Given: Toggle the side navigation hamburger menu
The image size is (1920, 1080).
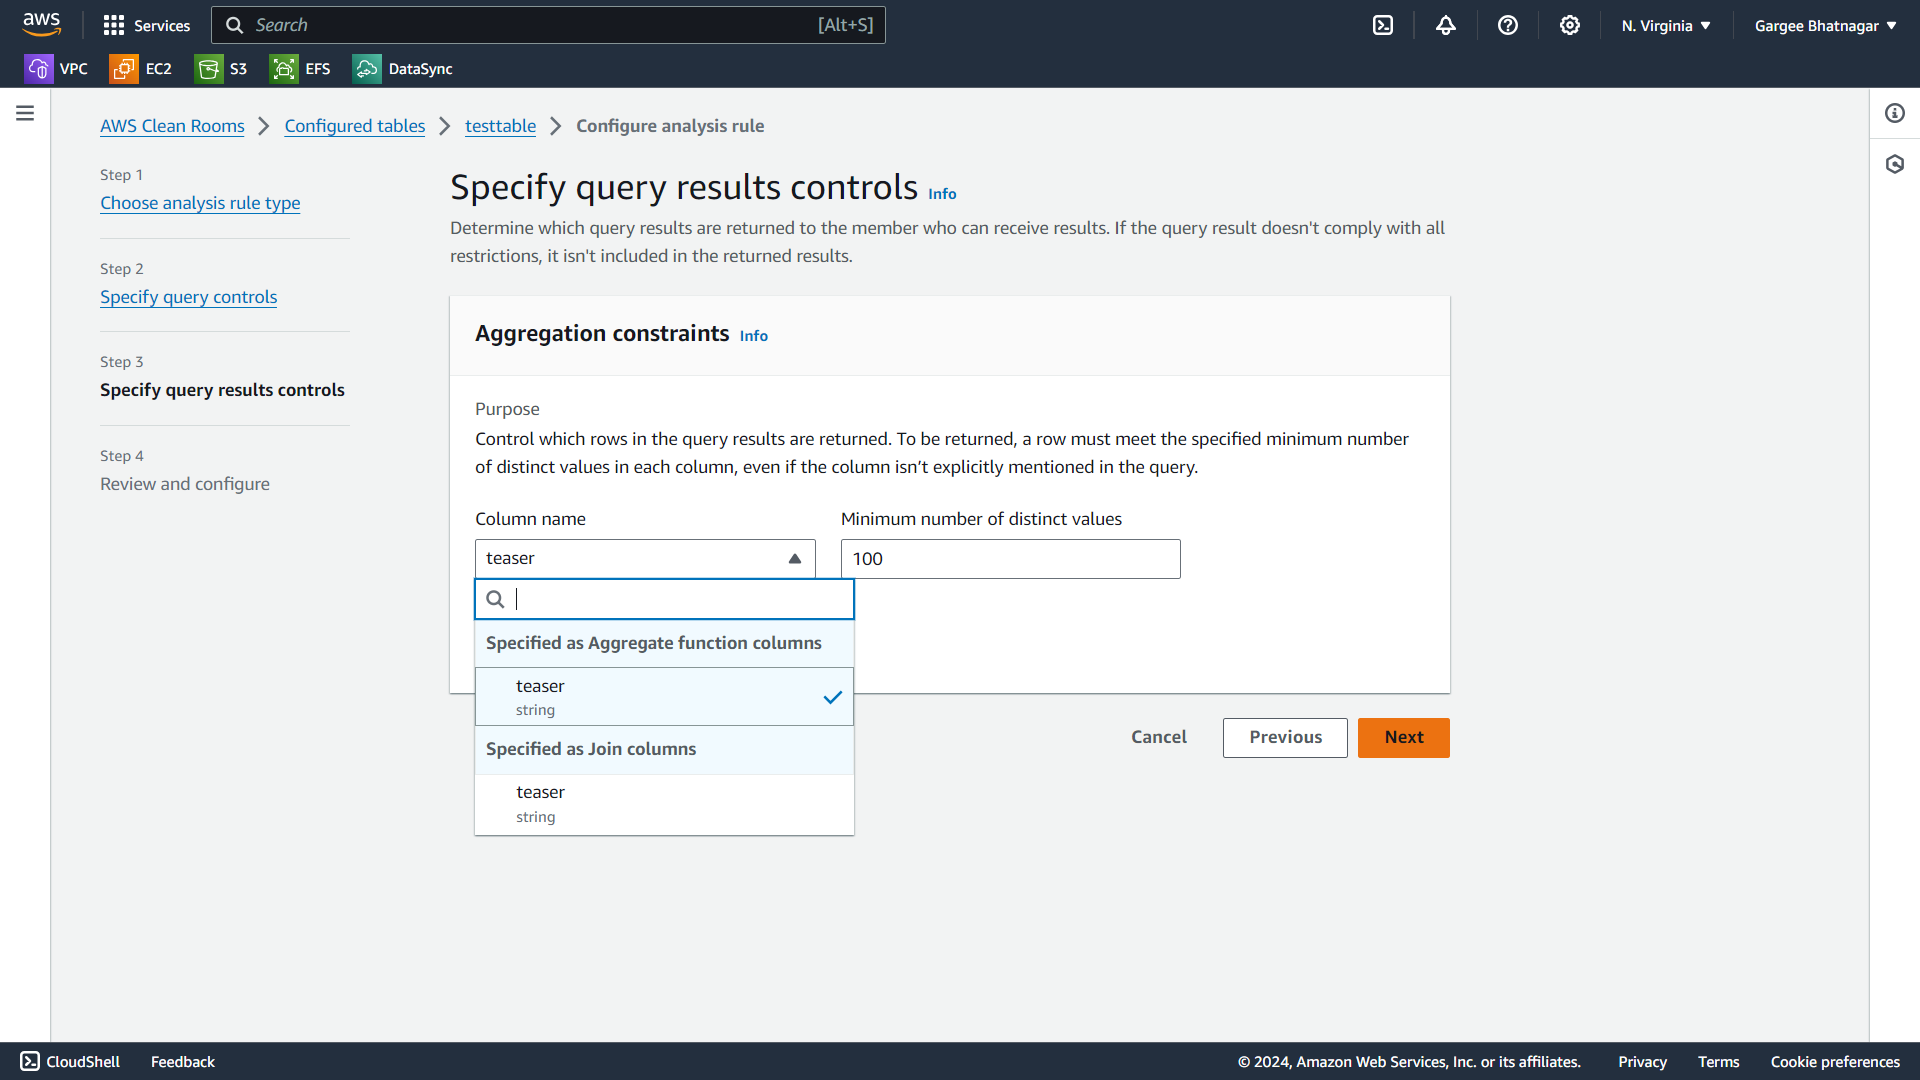Looking at the screenshot, I should (x=25, y=114).
